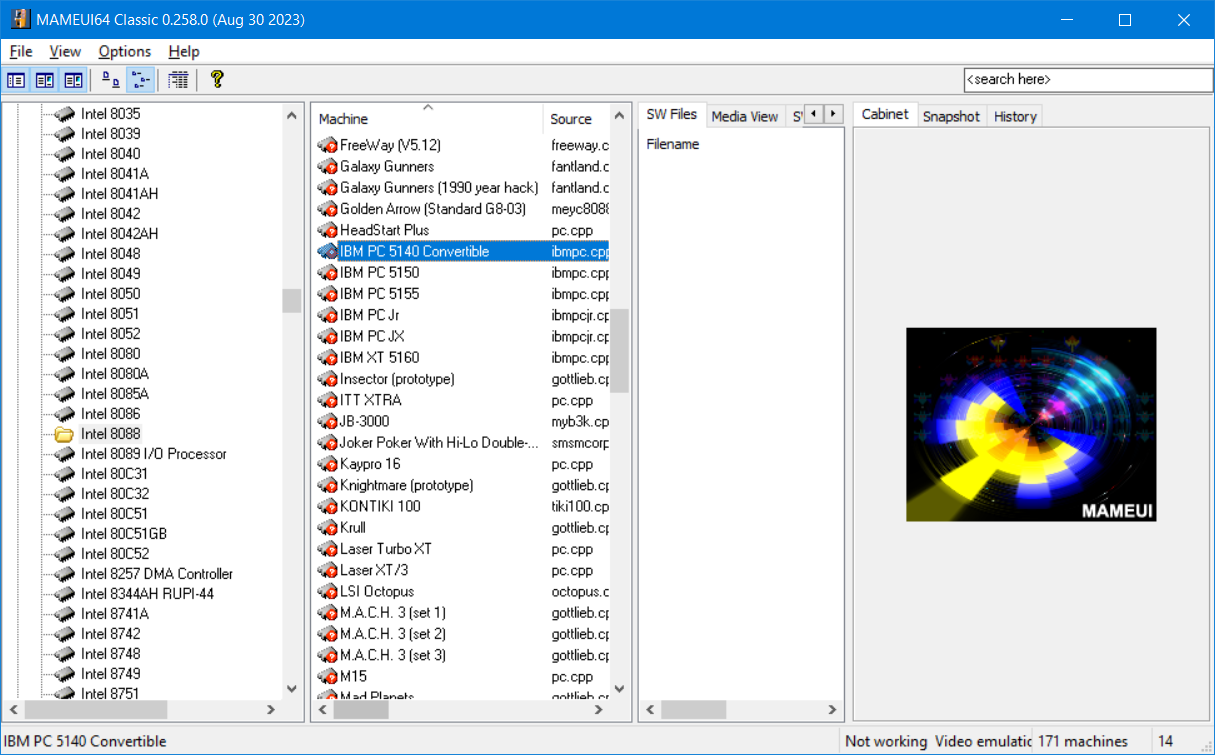Image resolution: width=1215 pixels, height=755 pixels.
Task: Open the View menu
Action: [65, 51]
